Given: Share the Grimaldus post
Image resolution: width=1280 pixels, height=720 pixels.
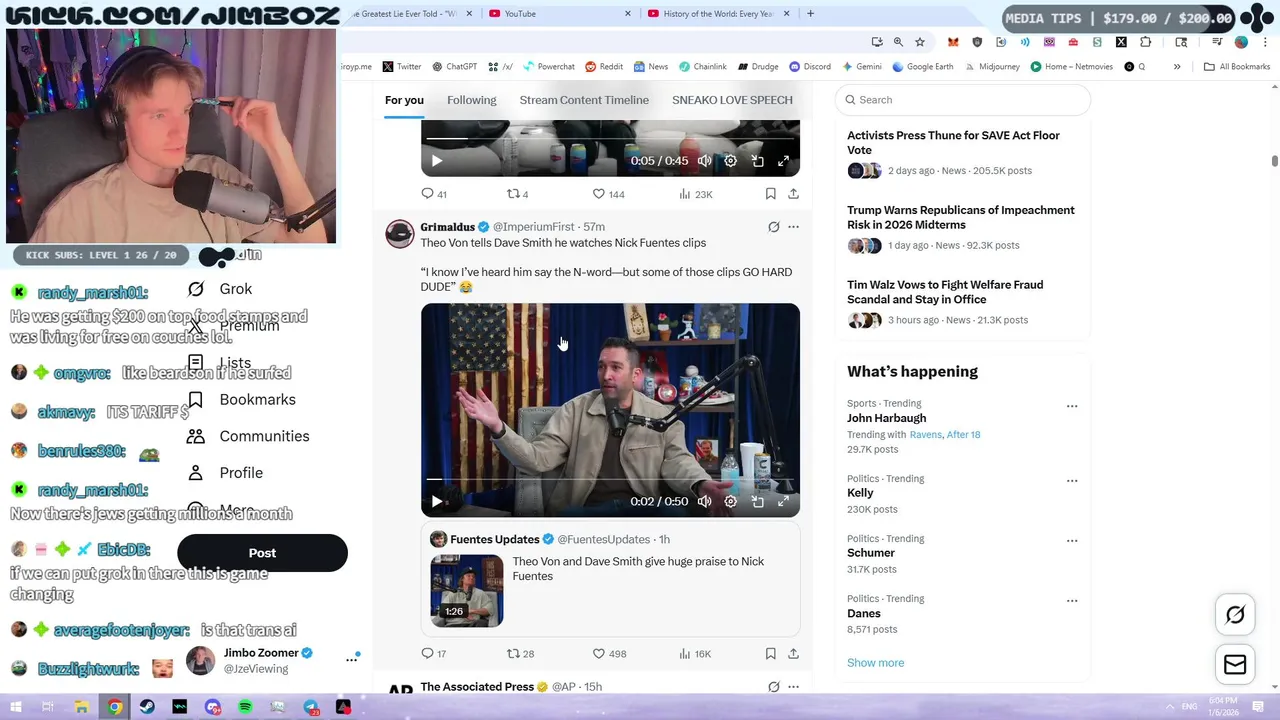Looking at the screenshot, I should point(793,653).
